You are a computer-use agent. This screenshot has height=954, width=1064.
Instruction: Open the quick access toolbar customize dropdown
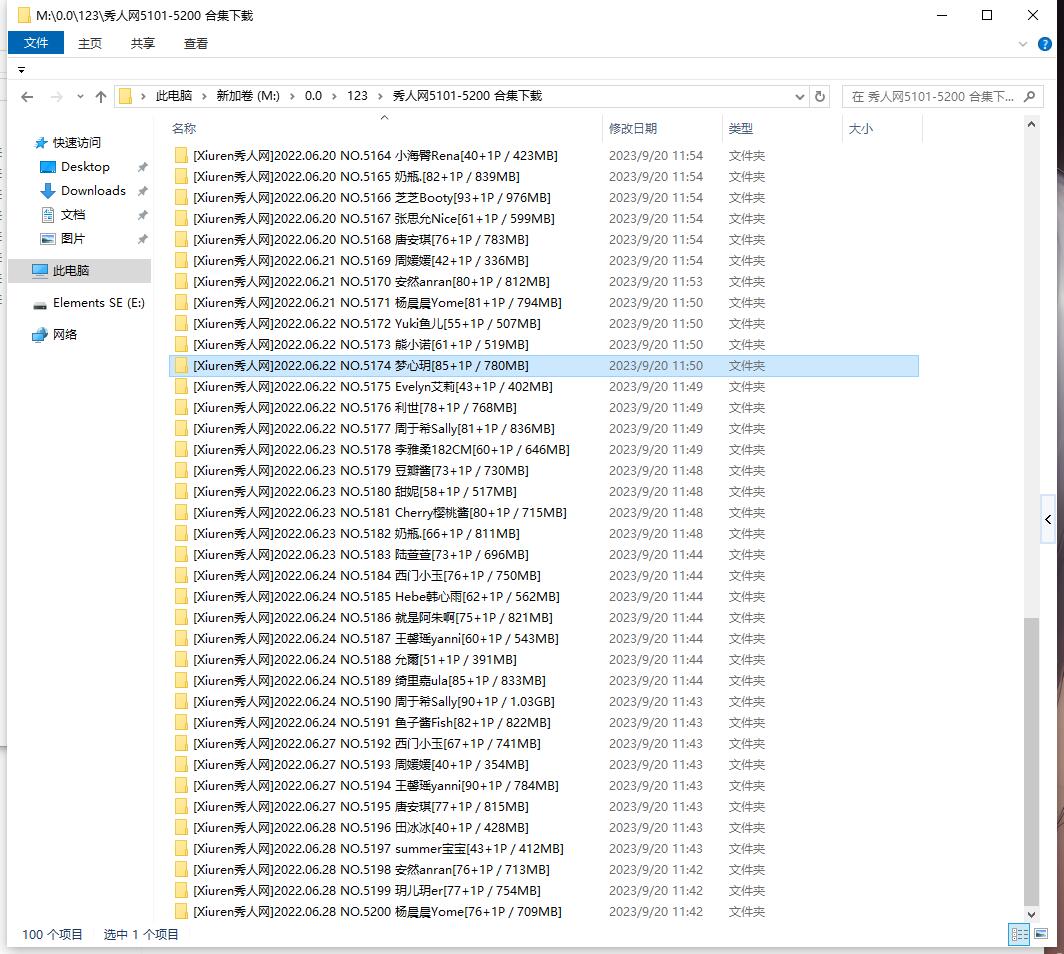(x=21, y=70)
